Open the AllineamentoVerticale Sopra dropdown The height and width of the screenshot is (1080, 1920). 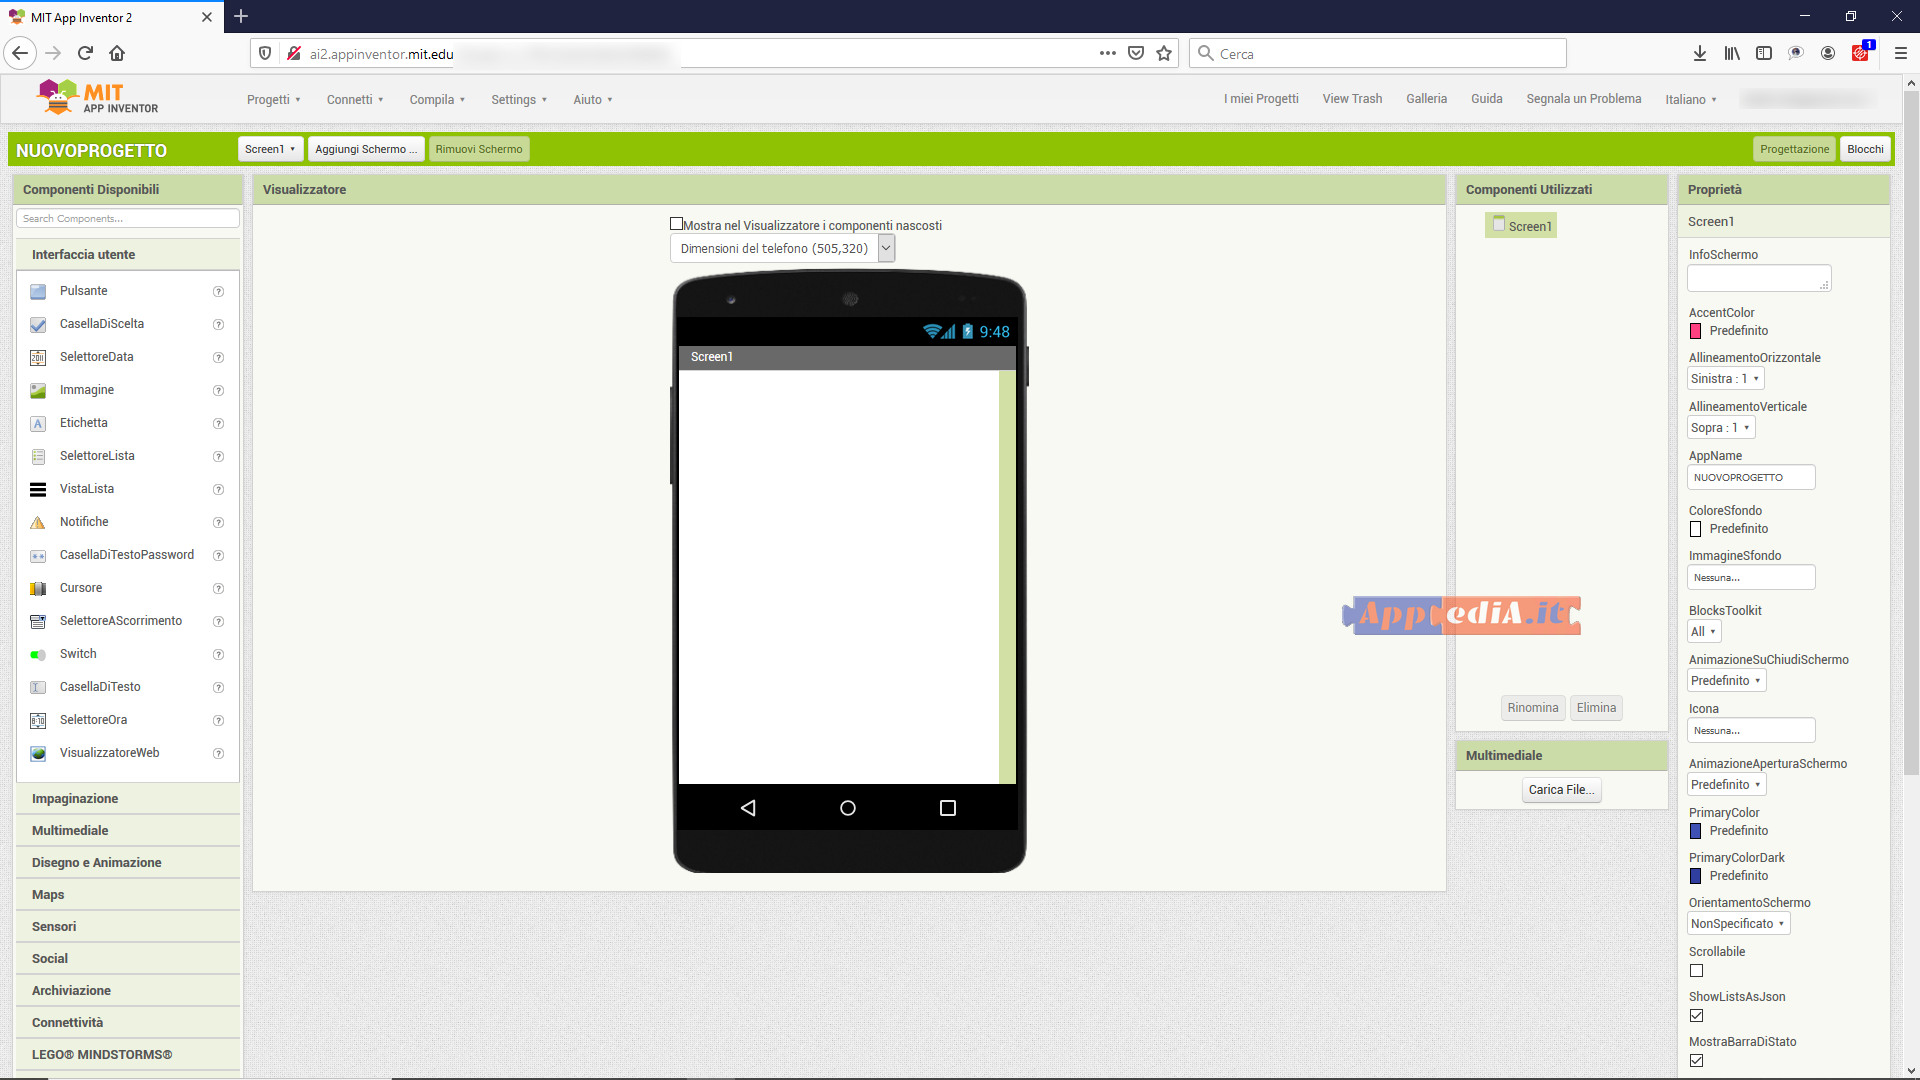coord(1720,428)
